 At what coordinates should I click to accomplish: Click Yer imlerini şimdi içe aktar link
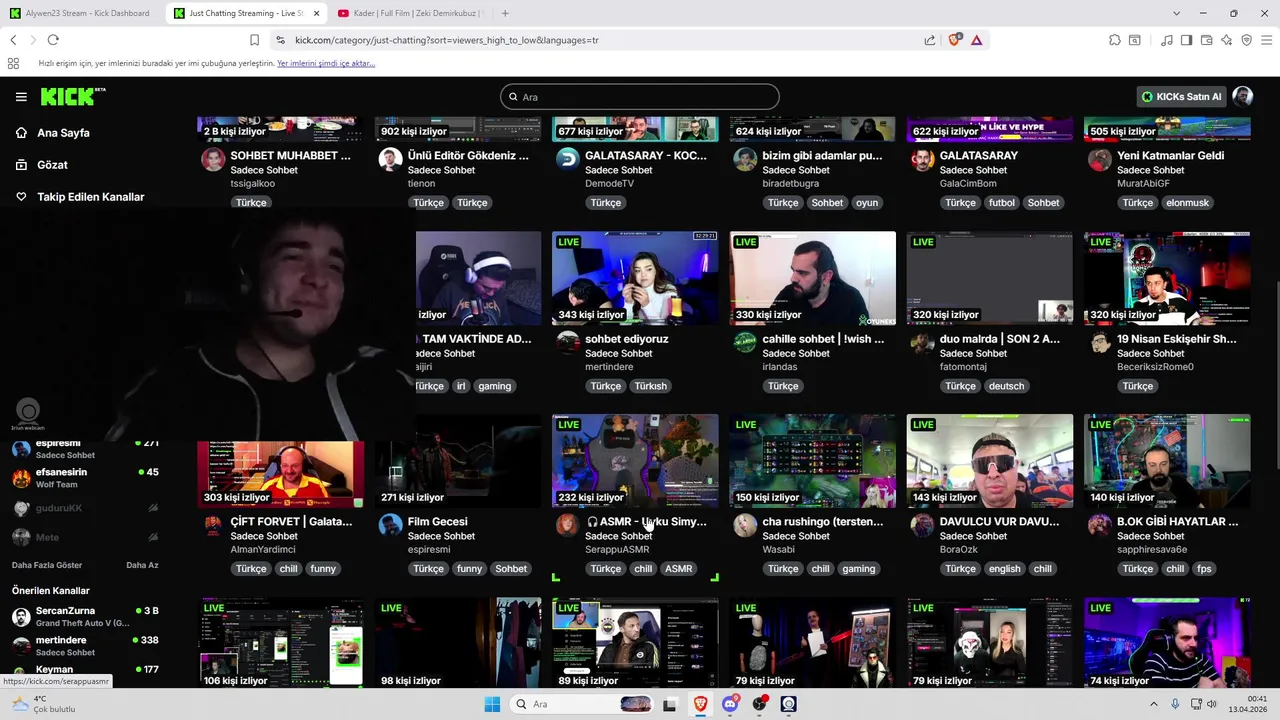[x=326, y=63]
